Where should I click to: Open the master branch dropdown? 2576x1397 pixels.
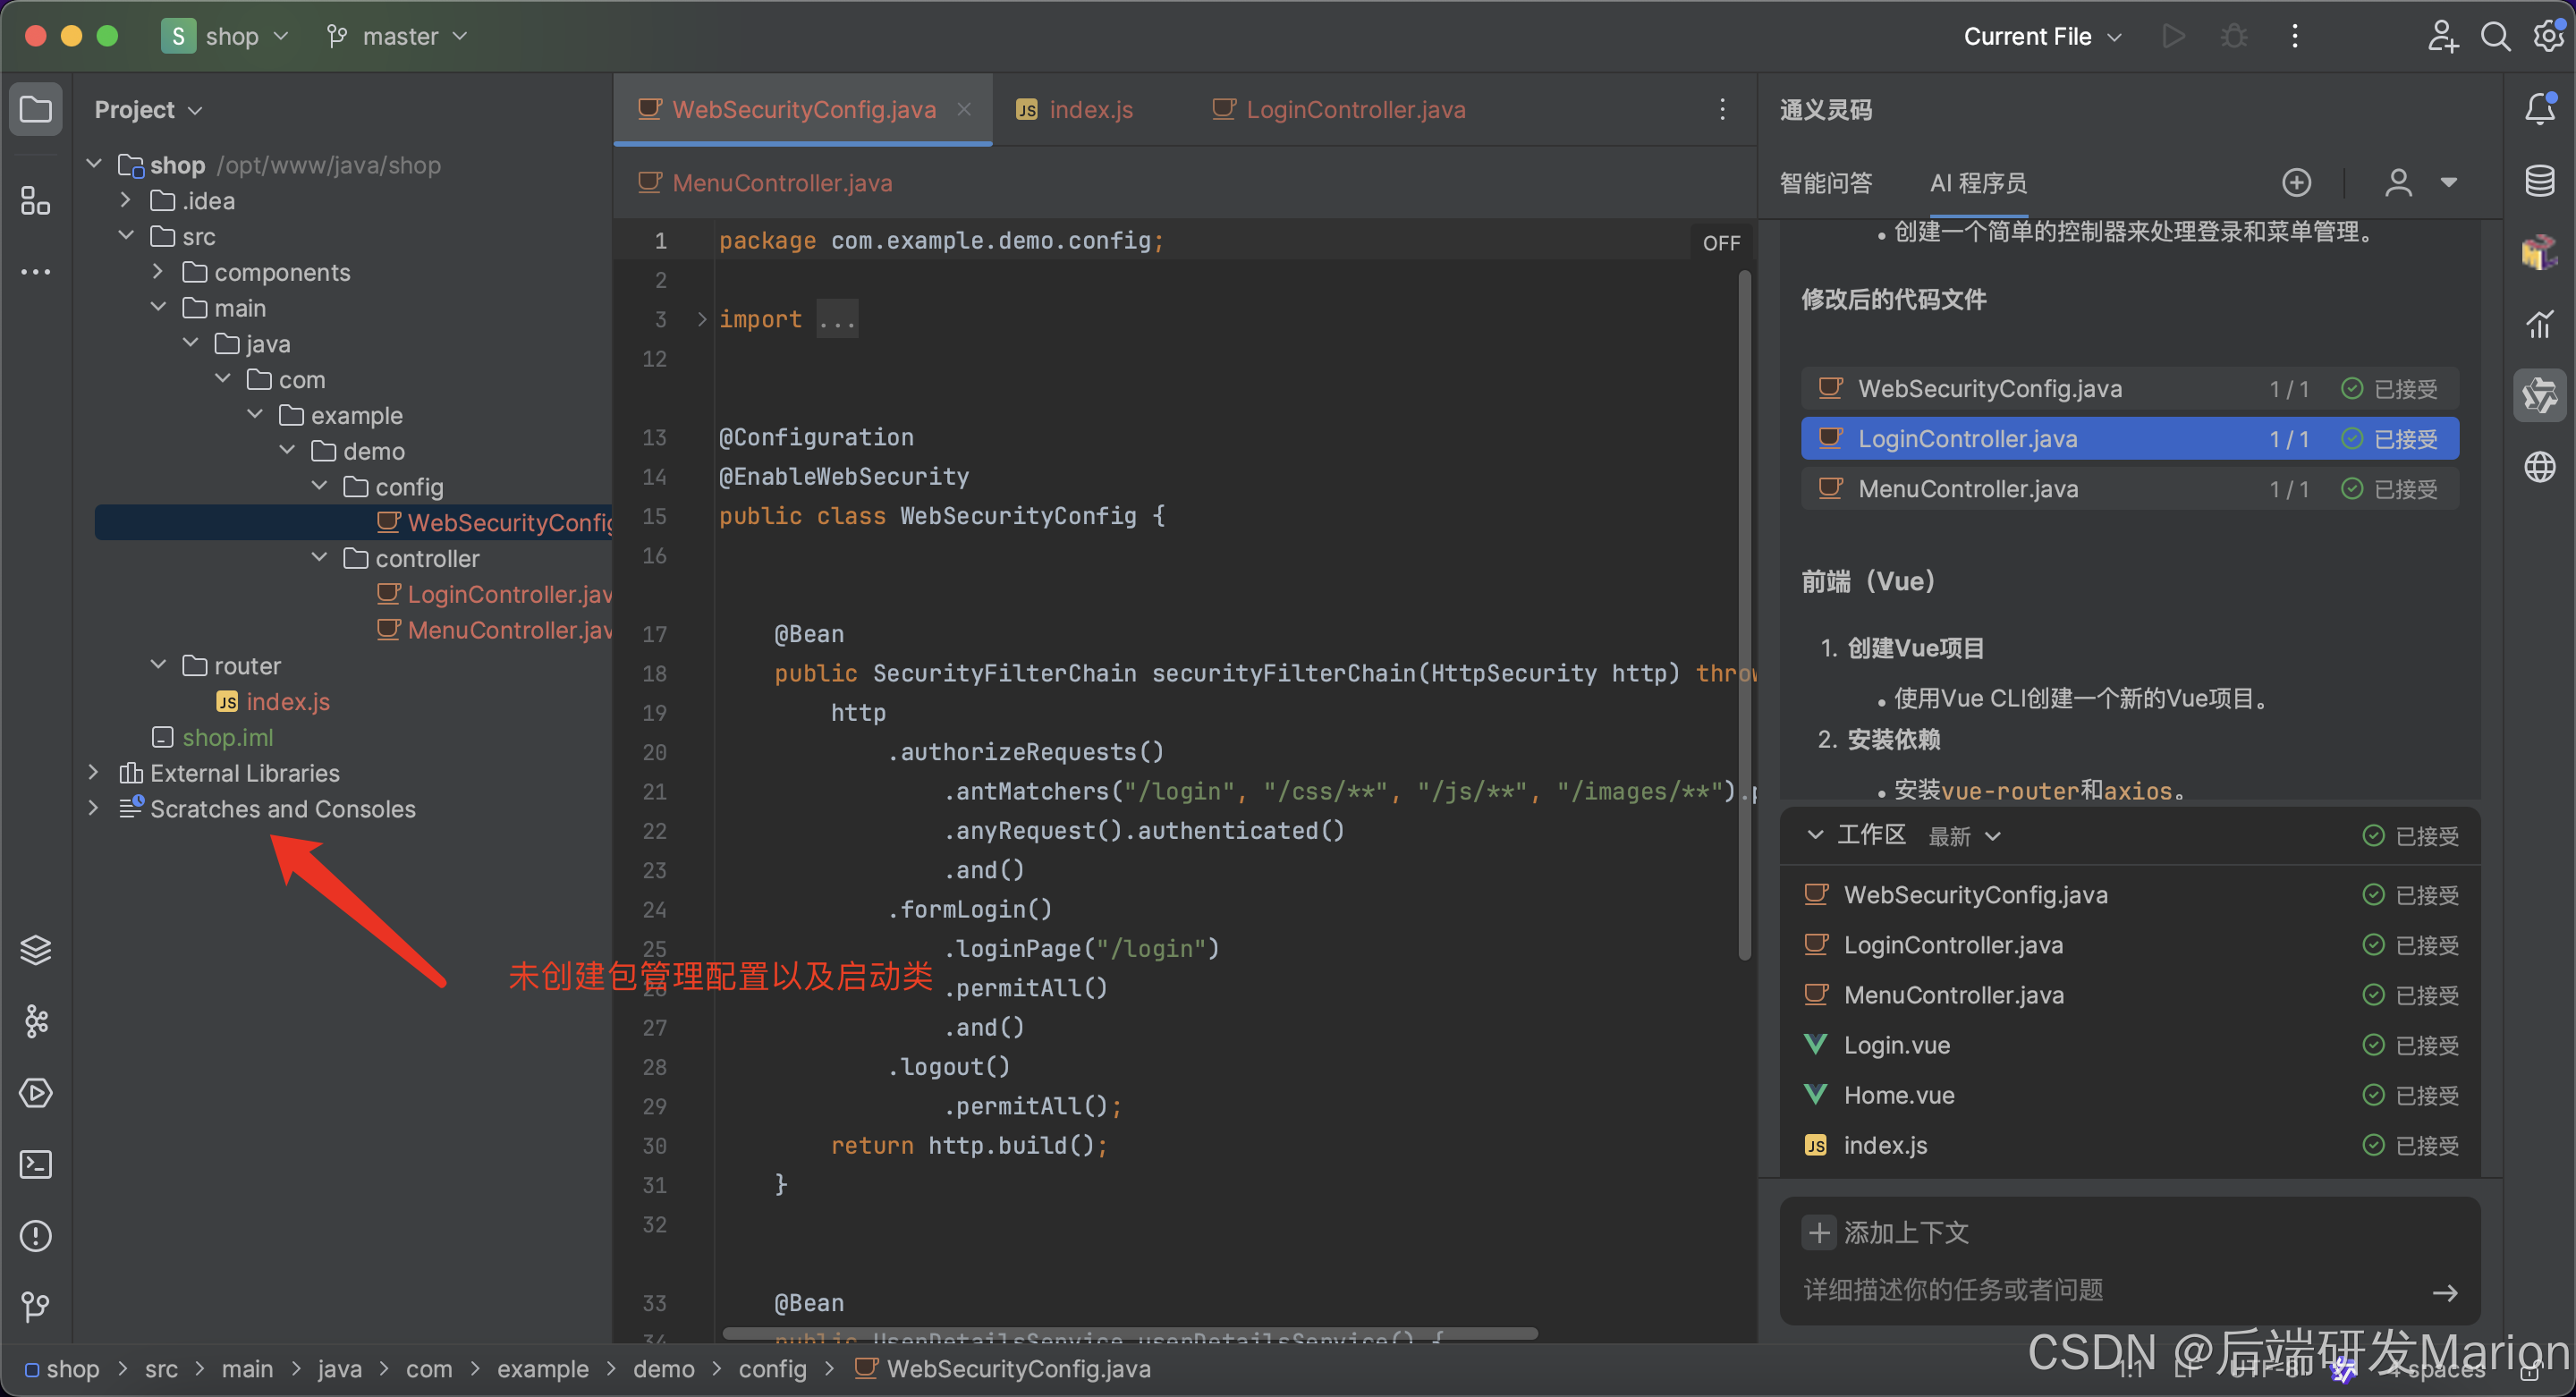click(x=398, y=37)
